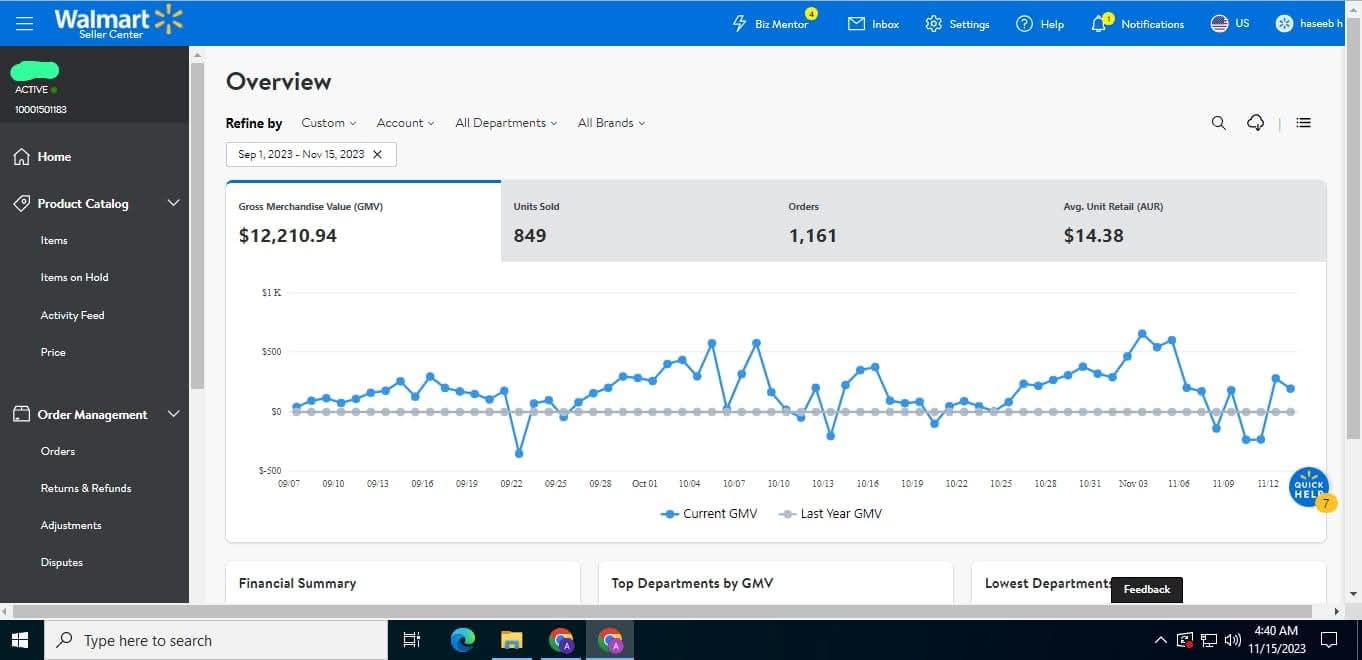The image size is (1362, 660).
Task: Click the $12,210.94 GMV value
Action: [288, 236]
